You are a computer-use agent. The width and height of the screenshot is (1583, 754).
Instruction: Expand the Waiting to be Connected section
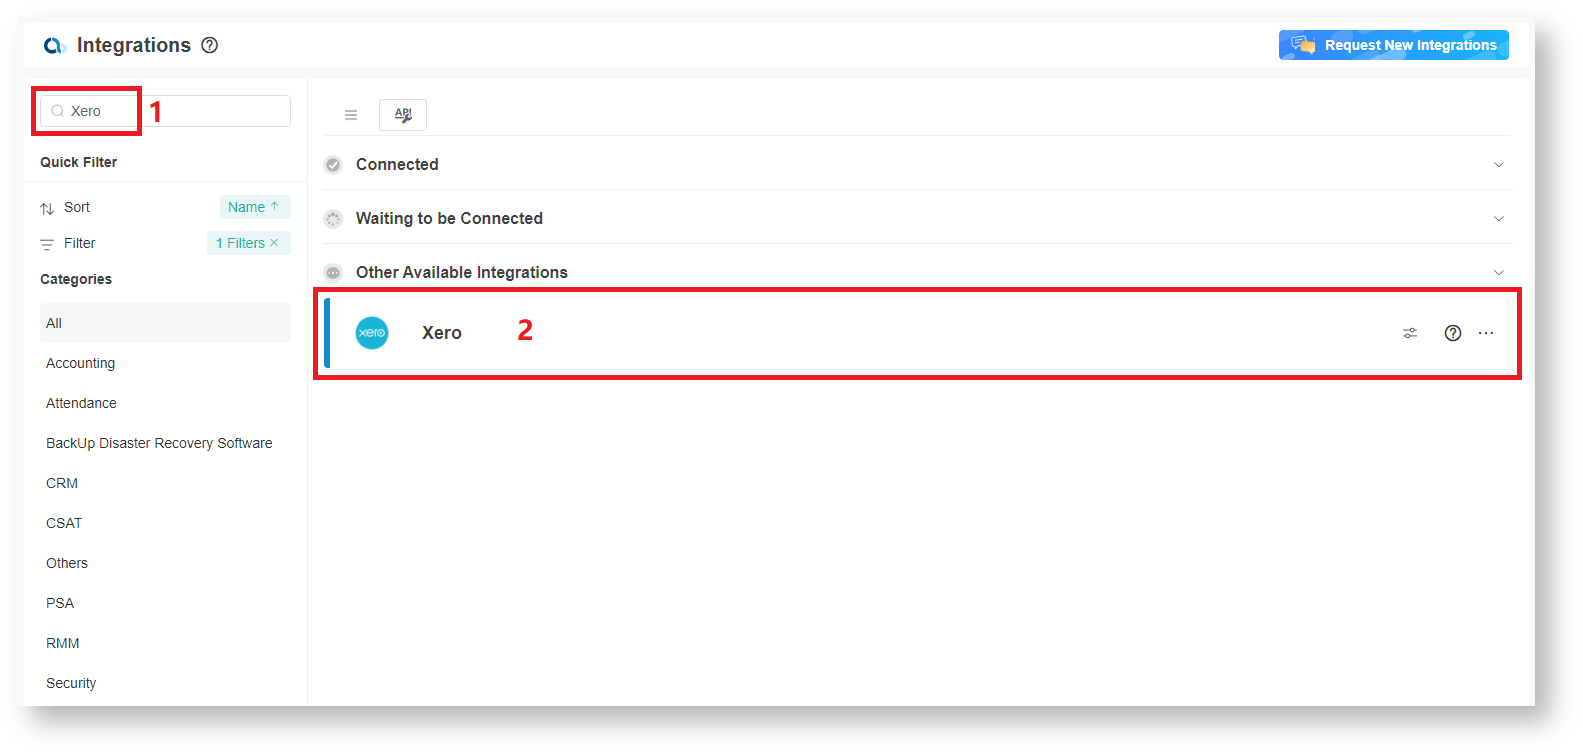[x=1498, y=218]
